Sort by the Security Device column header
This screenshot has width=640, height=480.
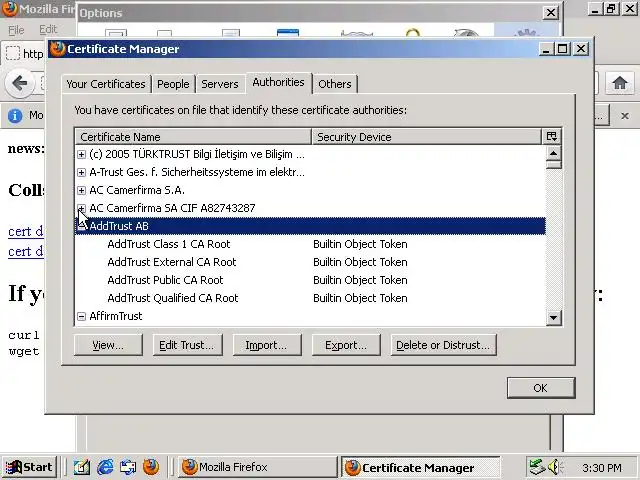coord(427,137)
